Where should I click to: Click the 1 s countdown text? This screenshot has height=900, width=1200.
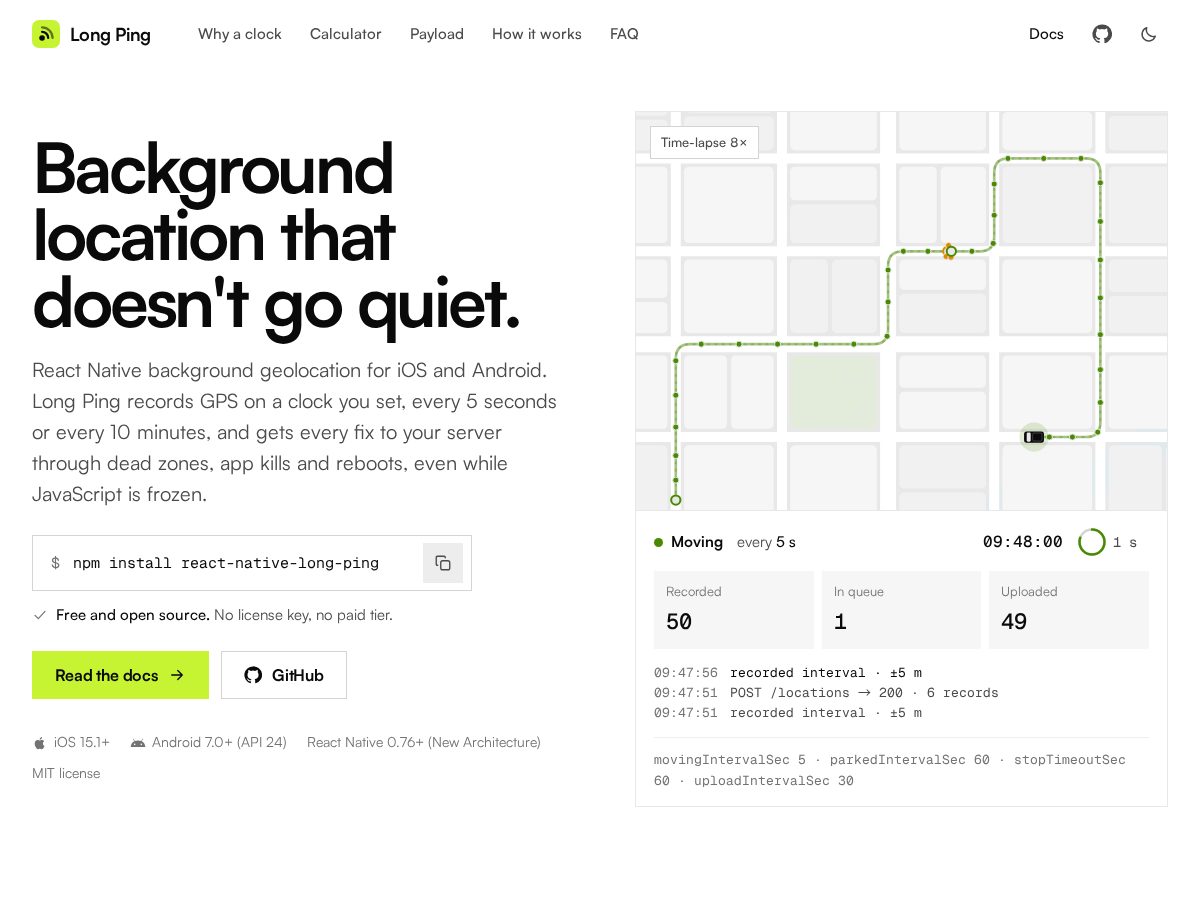(1125, 542)
